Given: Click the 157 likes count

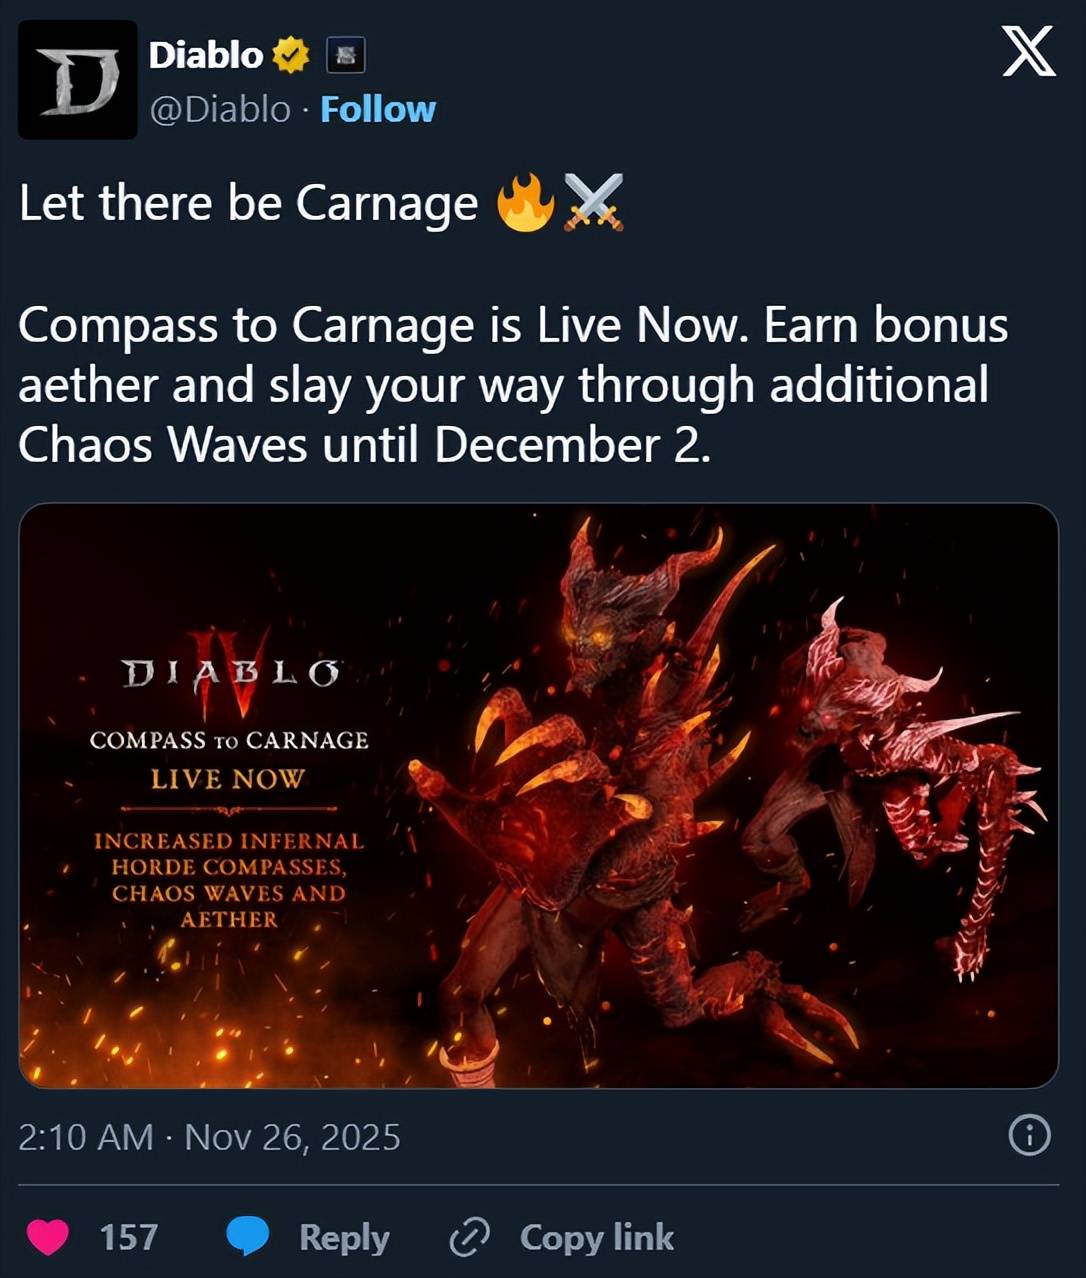Looking at the screenshot, I should (129, 1237).
